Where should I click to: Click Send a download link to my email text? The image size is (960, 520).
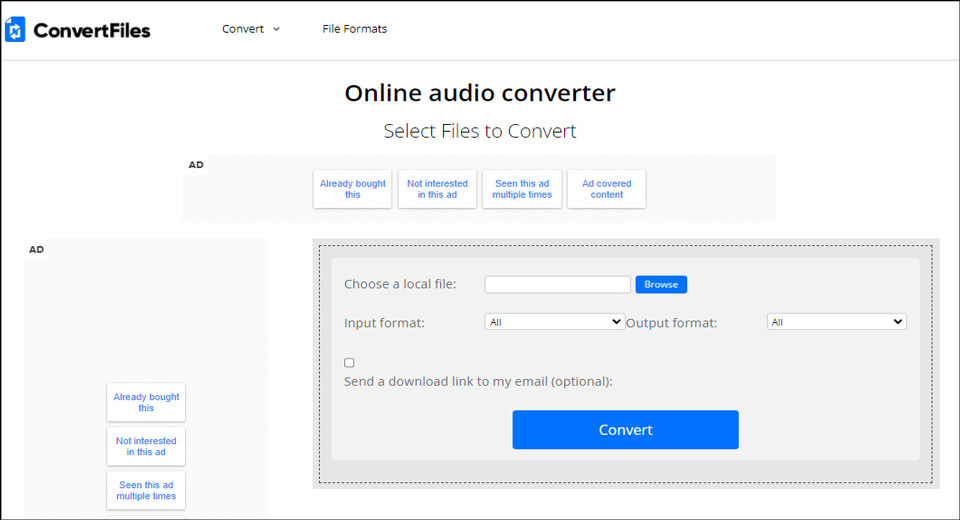click(x=478, y=382)
